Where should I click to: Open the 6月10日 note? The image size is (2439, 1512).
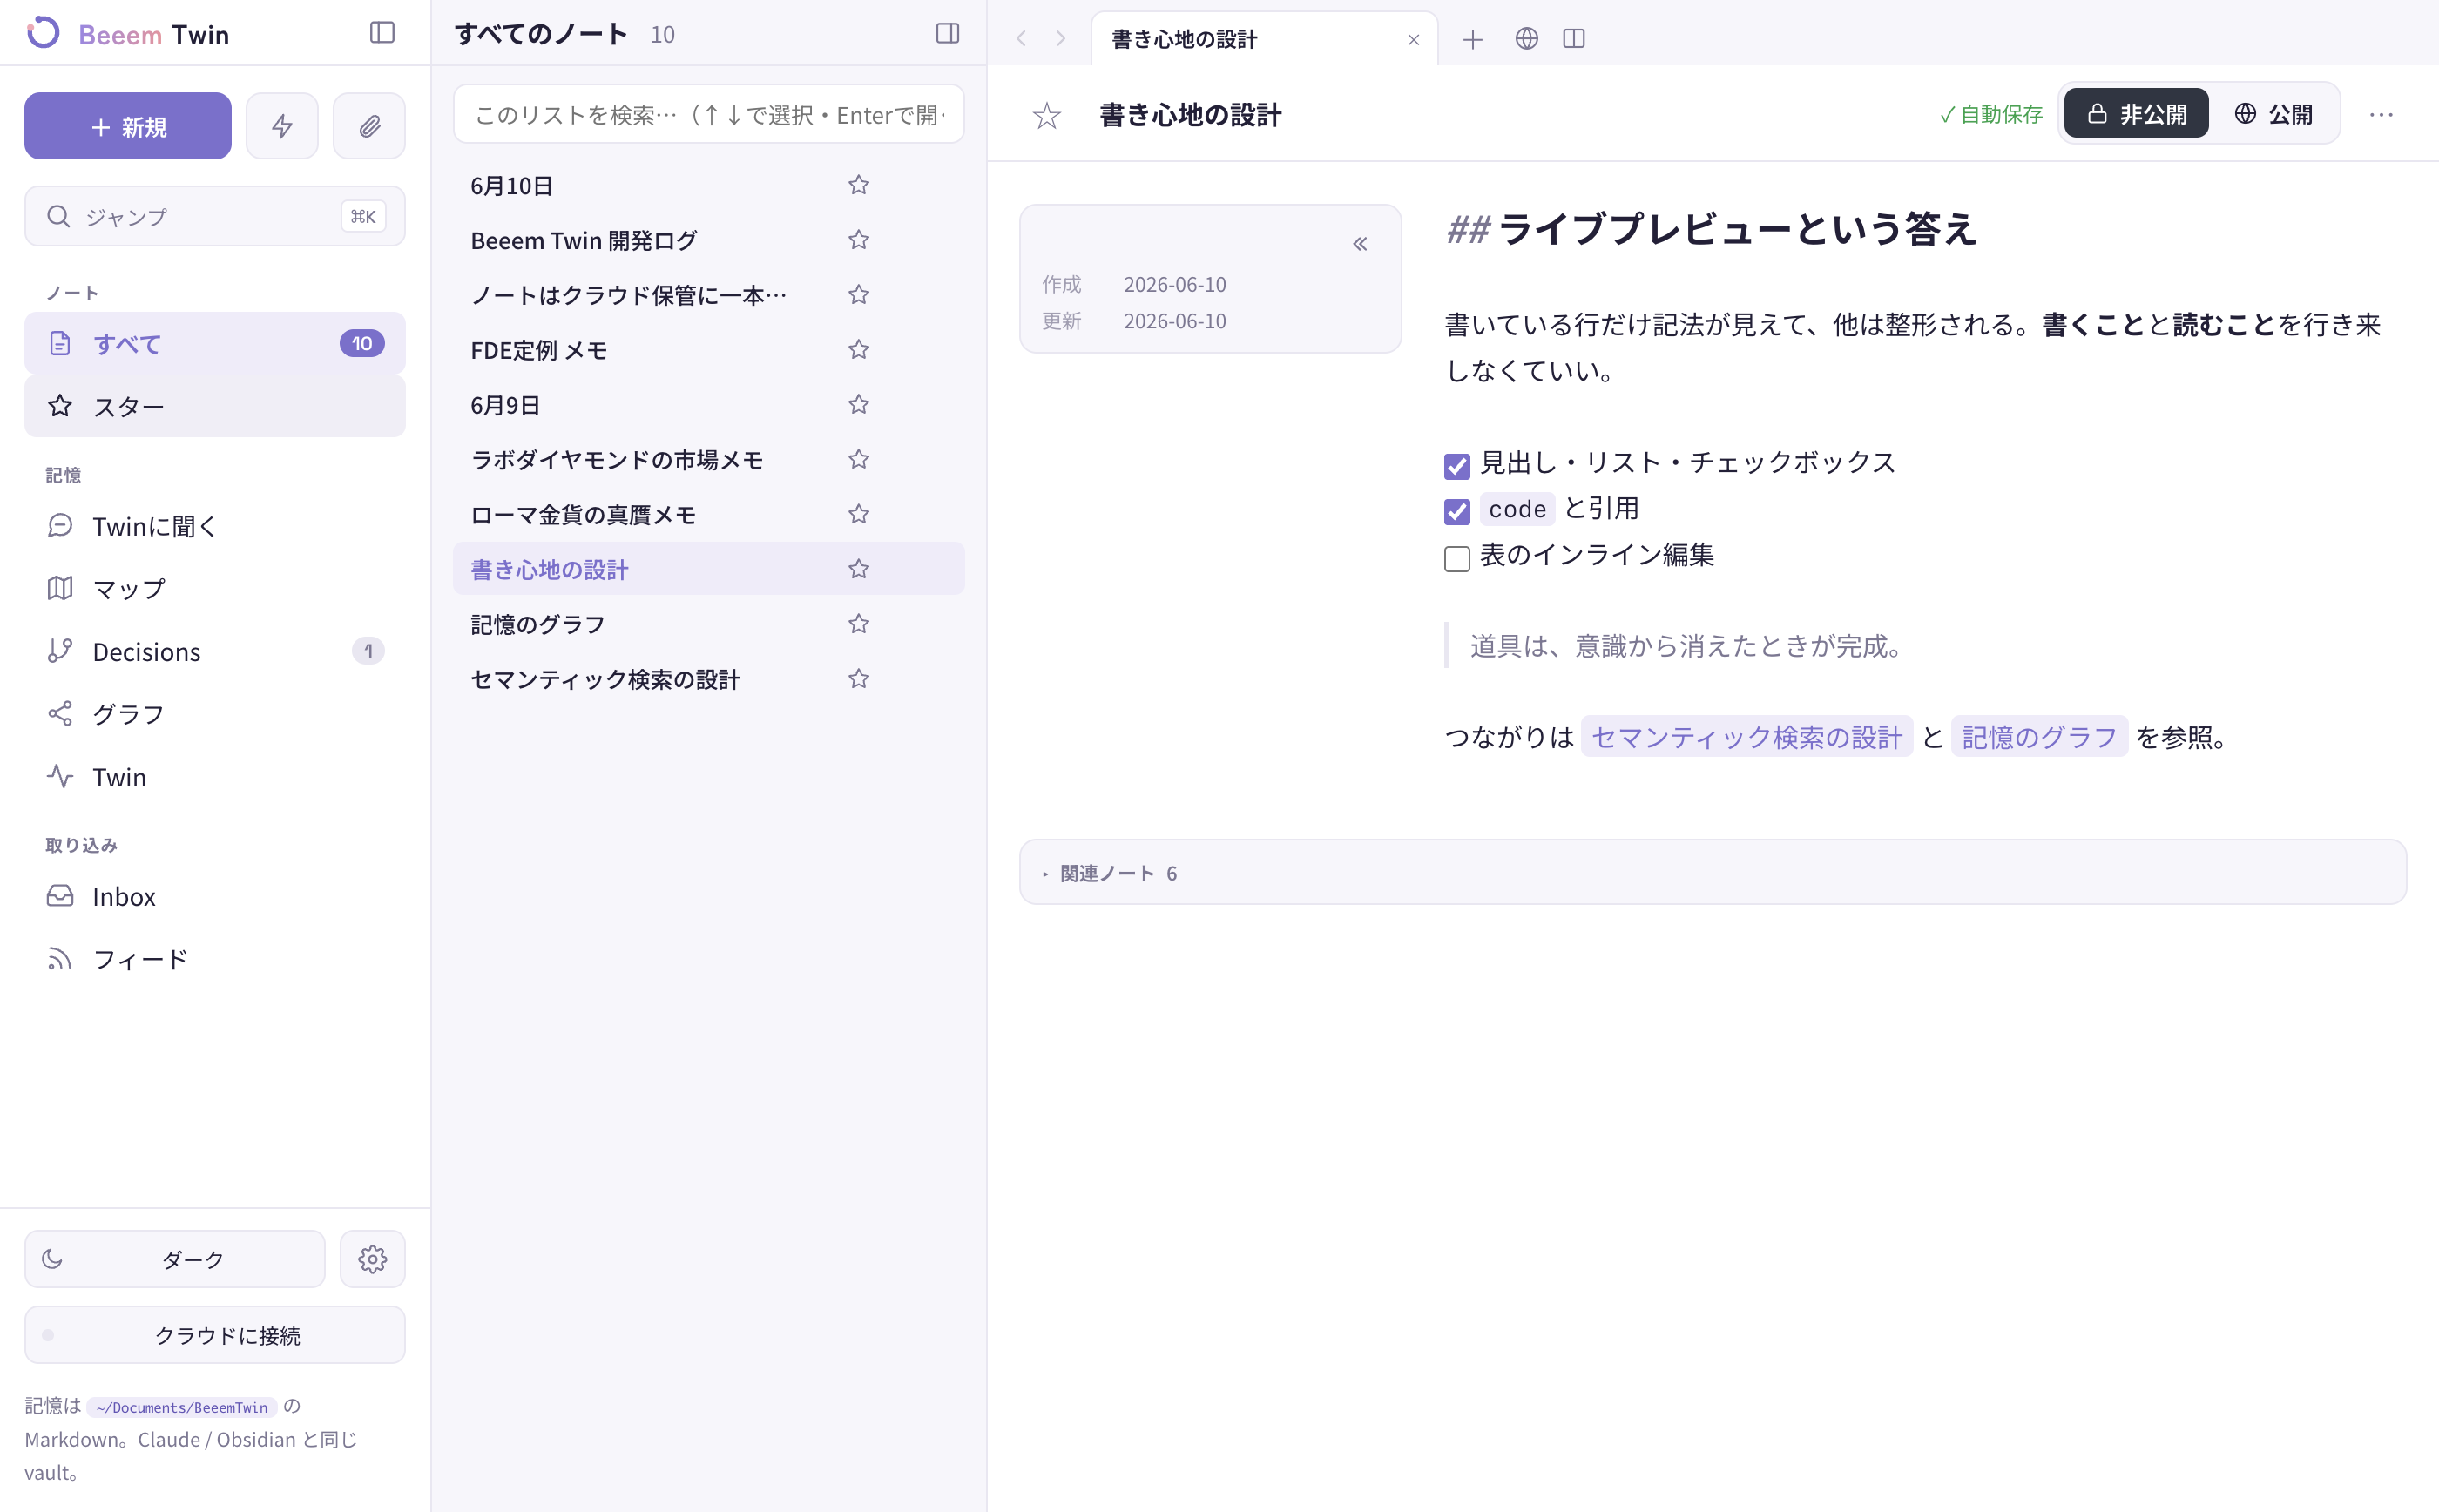(708, 185)
